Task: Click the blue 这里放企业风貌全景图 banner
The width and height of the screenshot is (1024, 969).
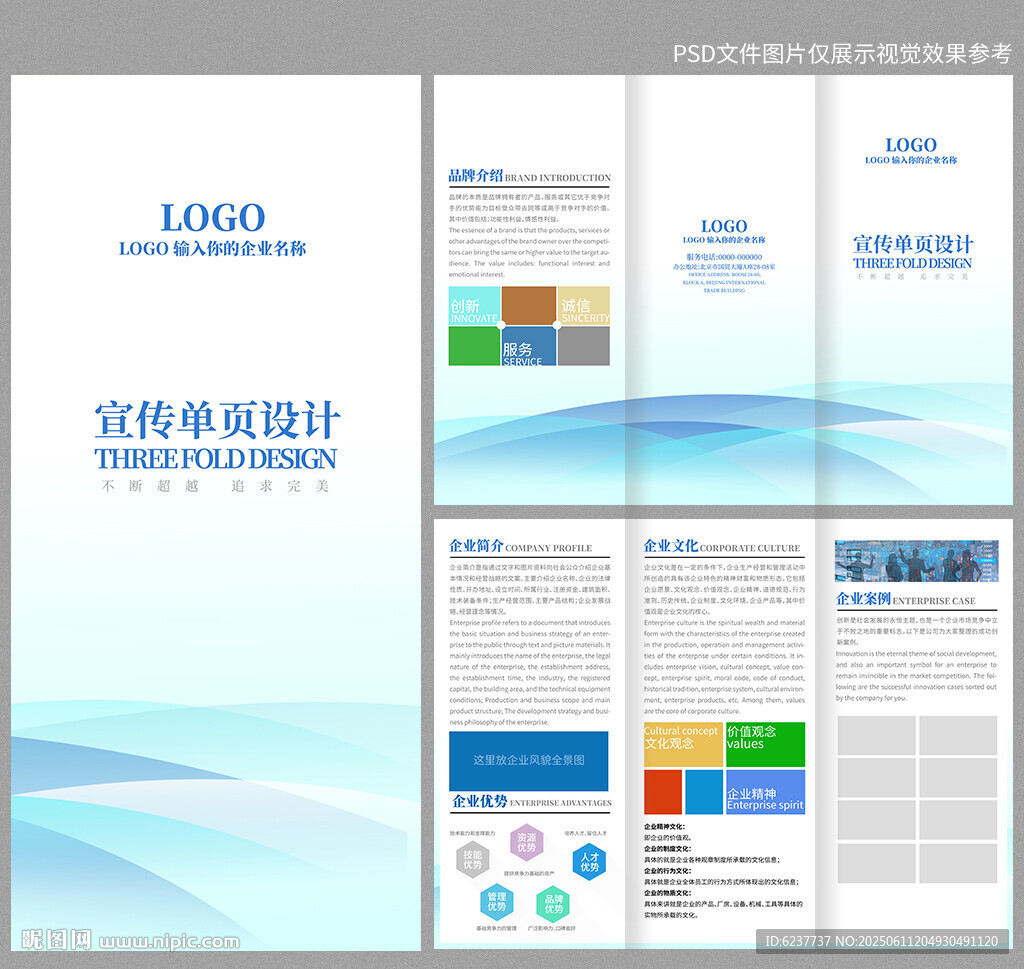Action: coord(528,761)
